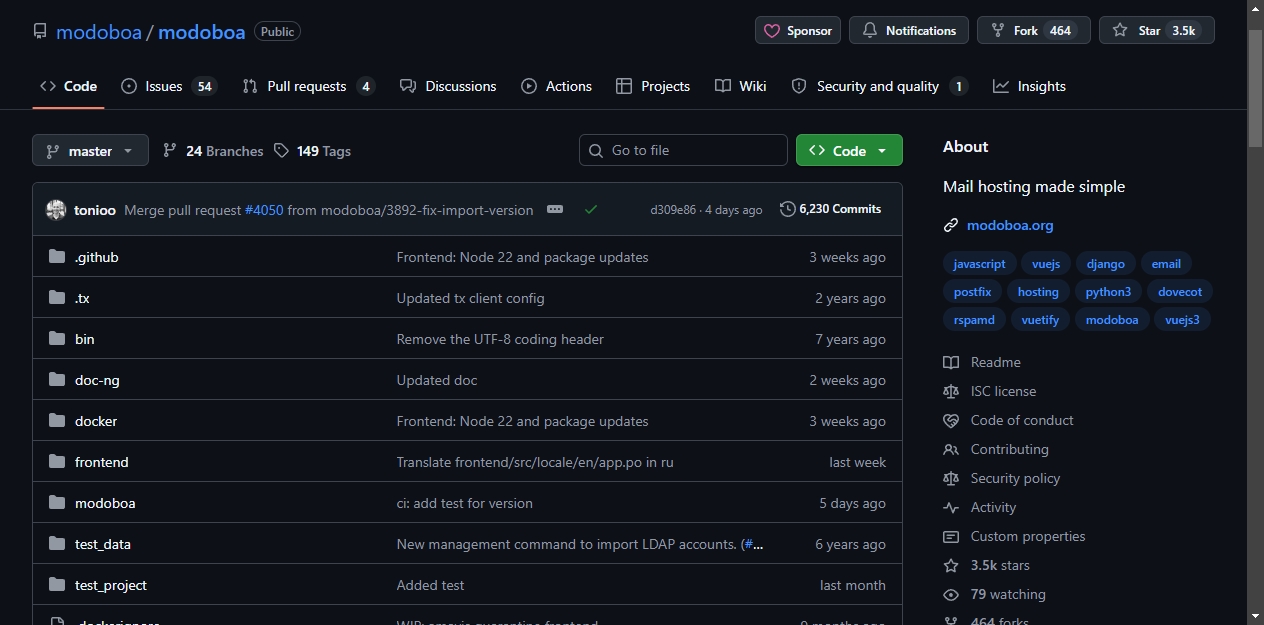This screenshot has width=1264, height=625.
Task: Open the Actions tab
Action: 556,86
